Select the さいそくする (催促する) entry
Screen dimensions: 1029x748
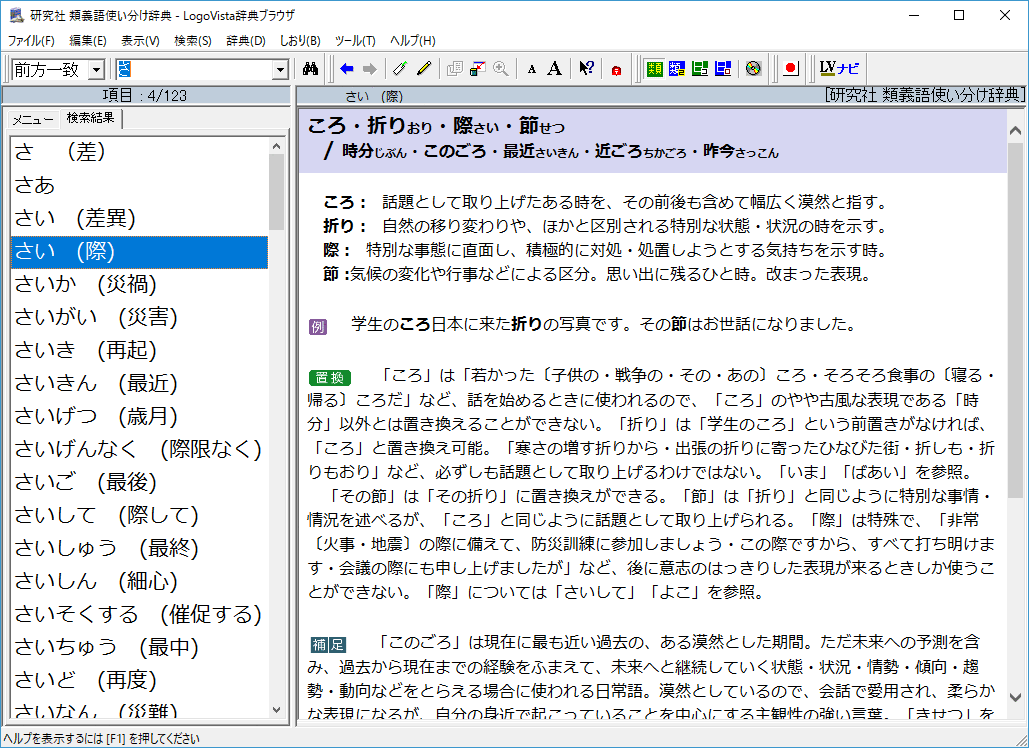point(139,615)
